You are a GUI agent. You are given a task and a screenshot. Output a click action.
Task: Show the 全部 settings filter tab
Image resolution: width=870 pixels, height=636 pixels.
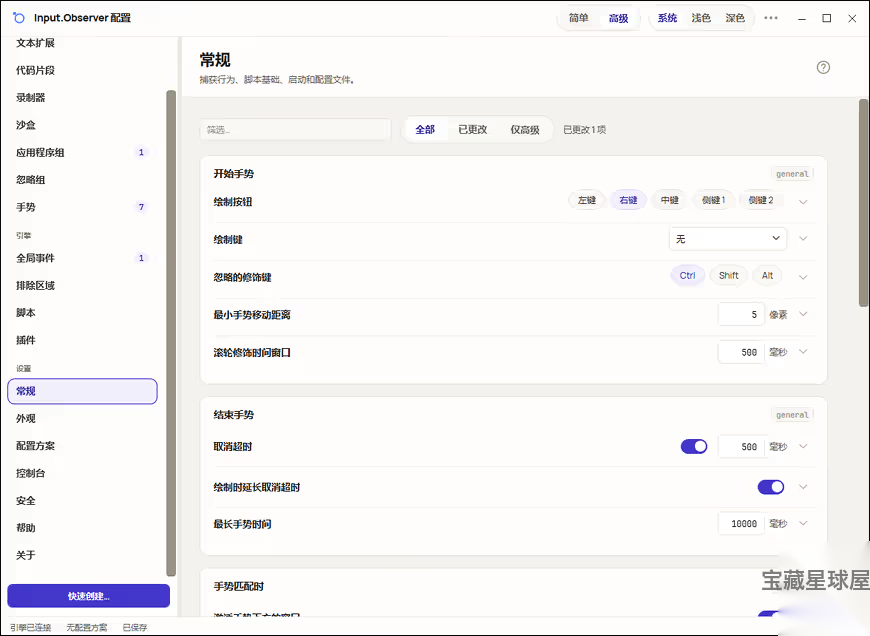point(425,129)
